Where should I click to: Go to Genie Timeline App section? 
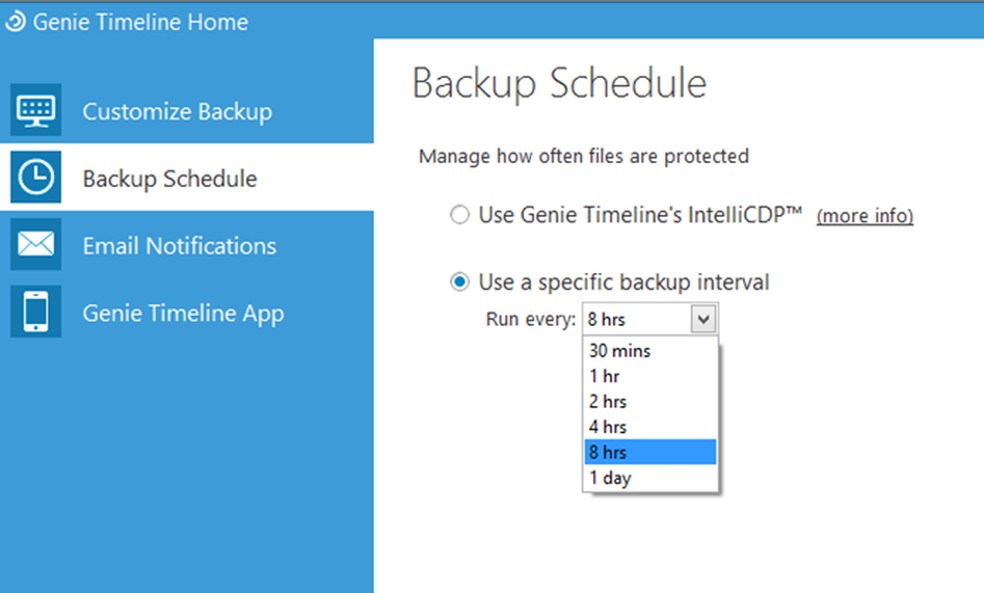coord(183,313)
